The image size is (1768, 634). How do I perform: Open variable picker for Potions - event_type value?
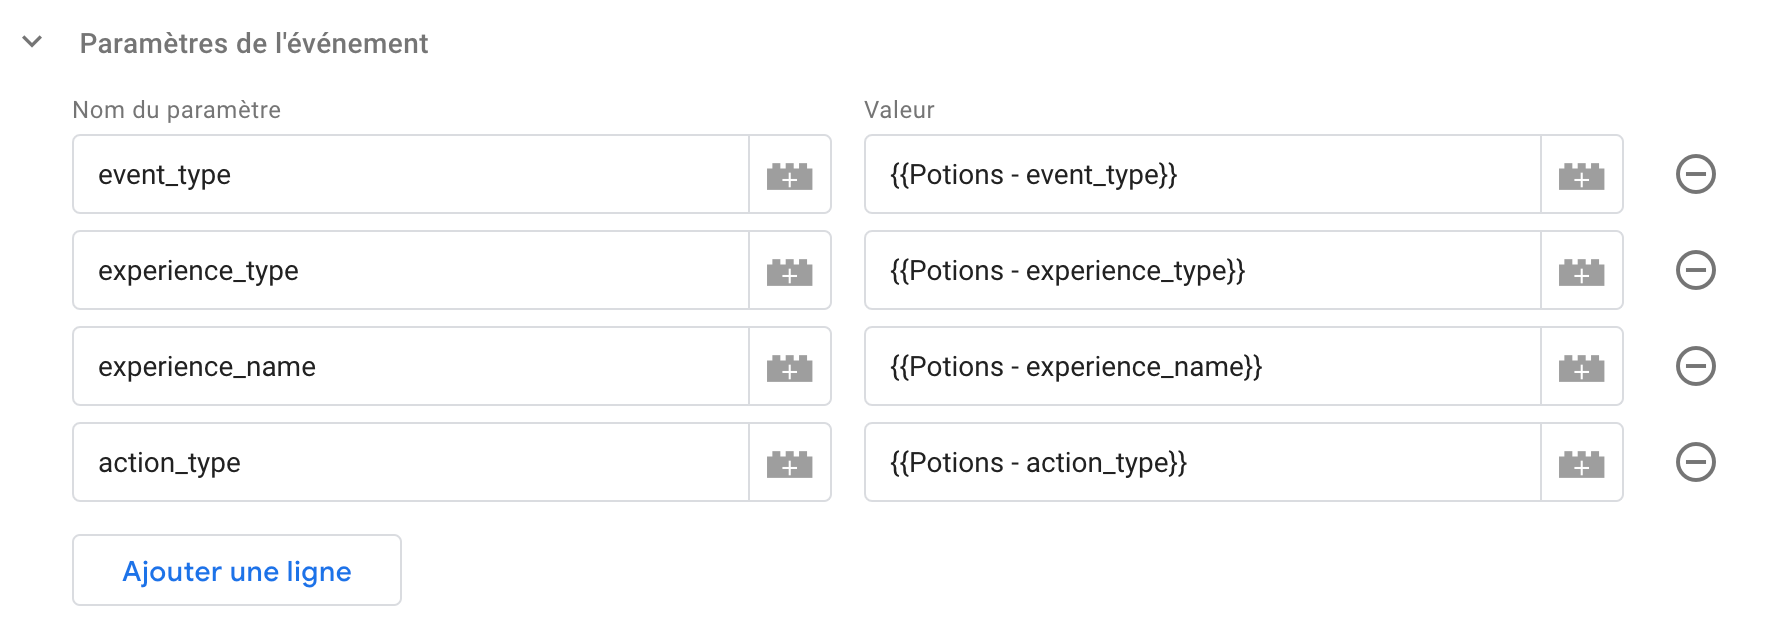pyautogui.click(x=1582, y=175)
